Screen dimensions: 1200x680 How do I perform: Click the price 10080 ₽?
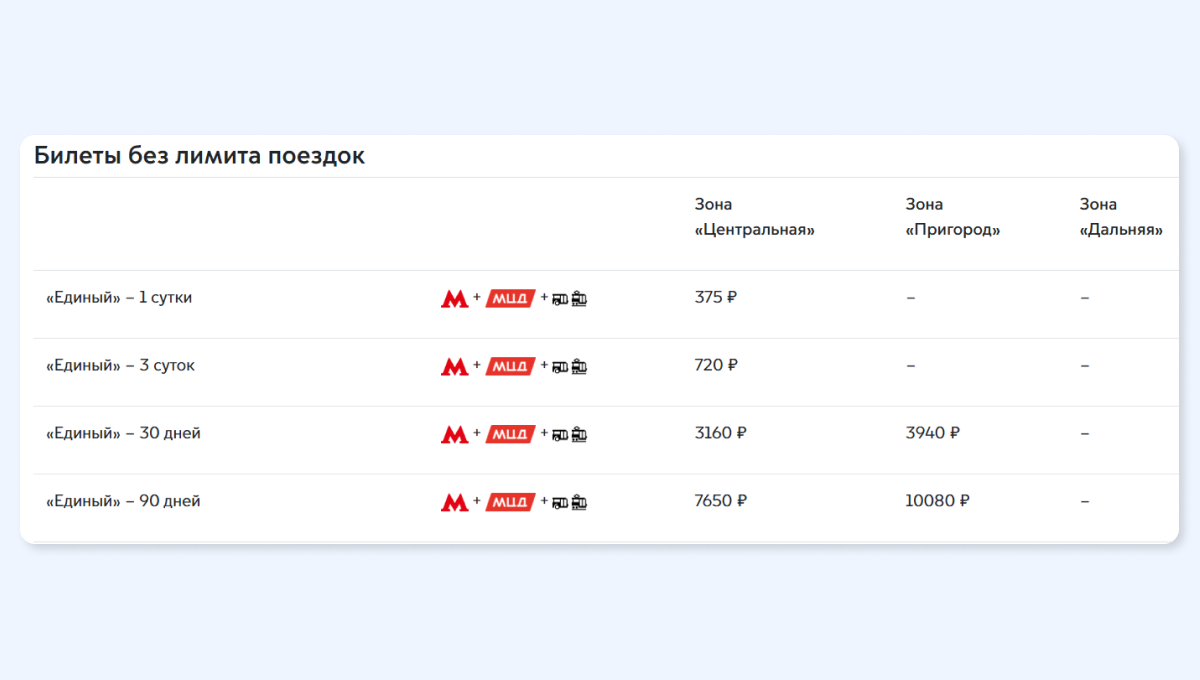pos(937,501)
